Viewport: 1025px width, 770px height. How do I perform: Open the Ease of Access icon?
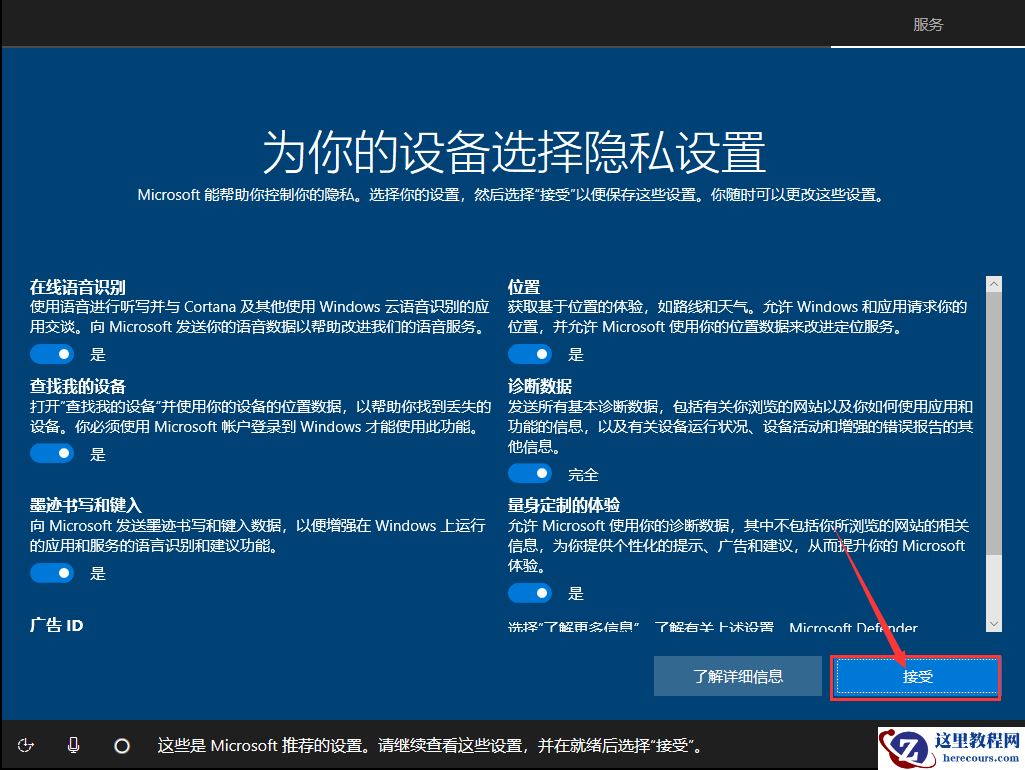pyautogui.click(x=26, y=744)
